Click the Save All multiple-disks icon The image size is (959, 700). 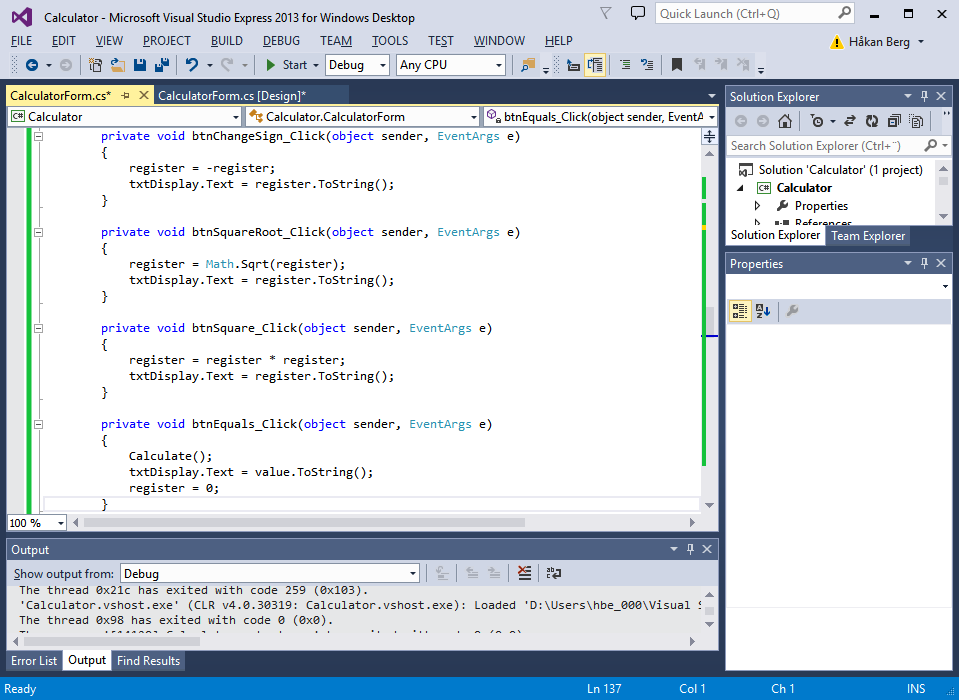[162, 65]
